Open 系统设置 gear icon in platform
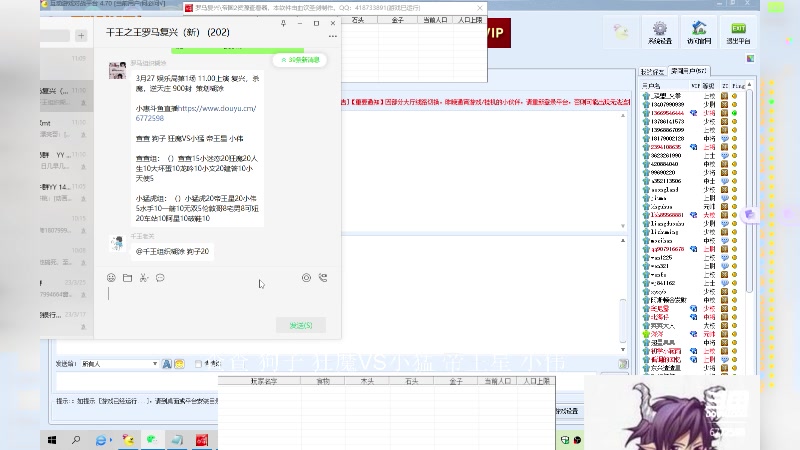The width and height of the screenshot is (800, 450). click(660, 33)
